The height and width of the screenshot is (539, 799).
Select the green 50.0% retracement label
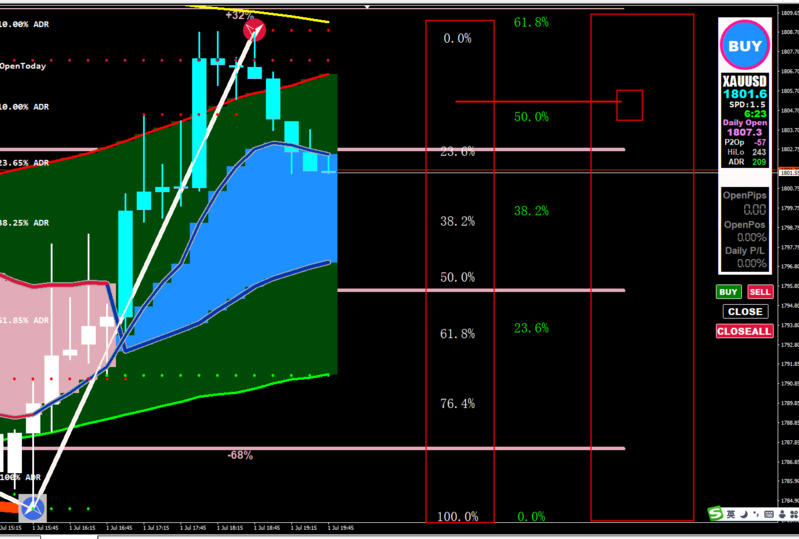531,117
